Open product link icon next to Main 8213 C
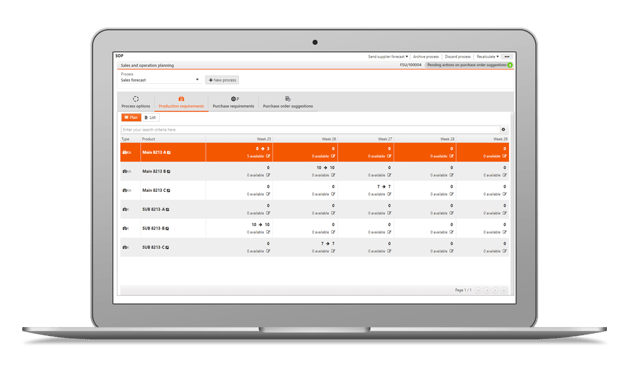This screenshot has width=629, height=379. pos(168,191)
